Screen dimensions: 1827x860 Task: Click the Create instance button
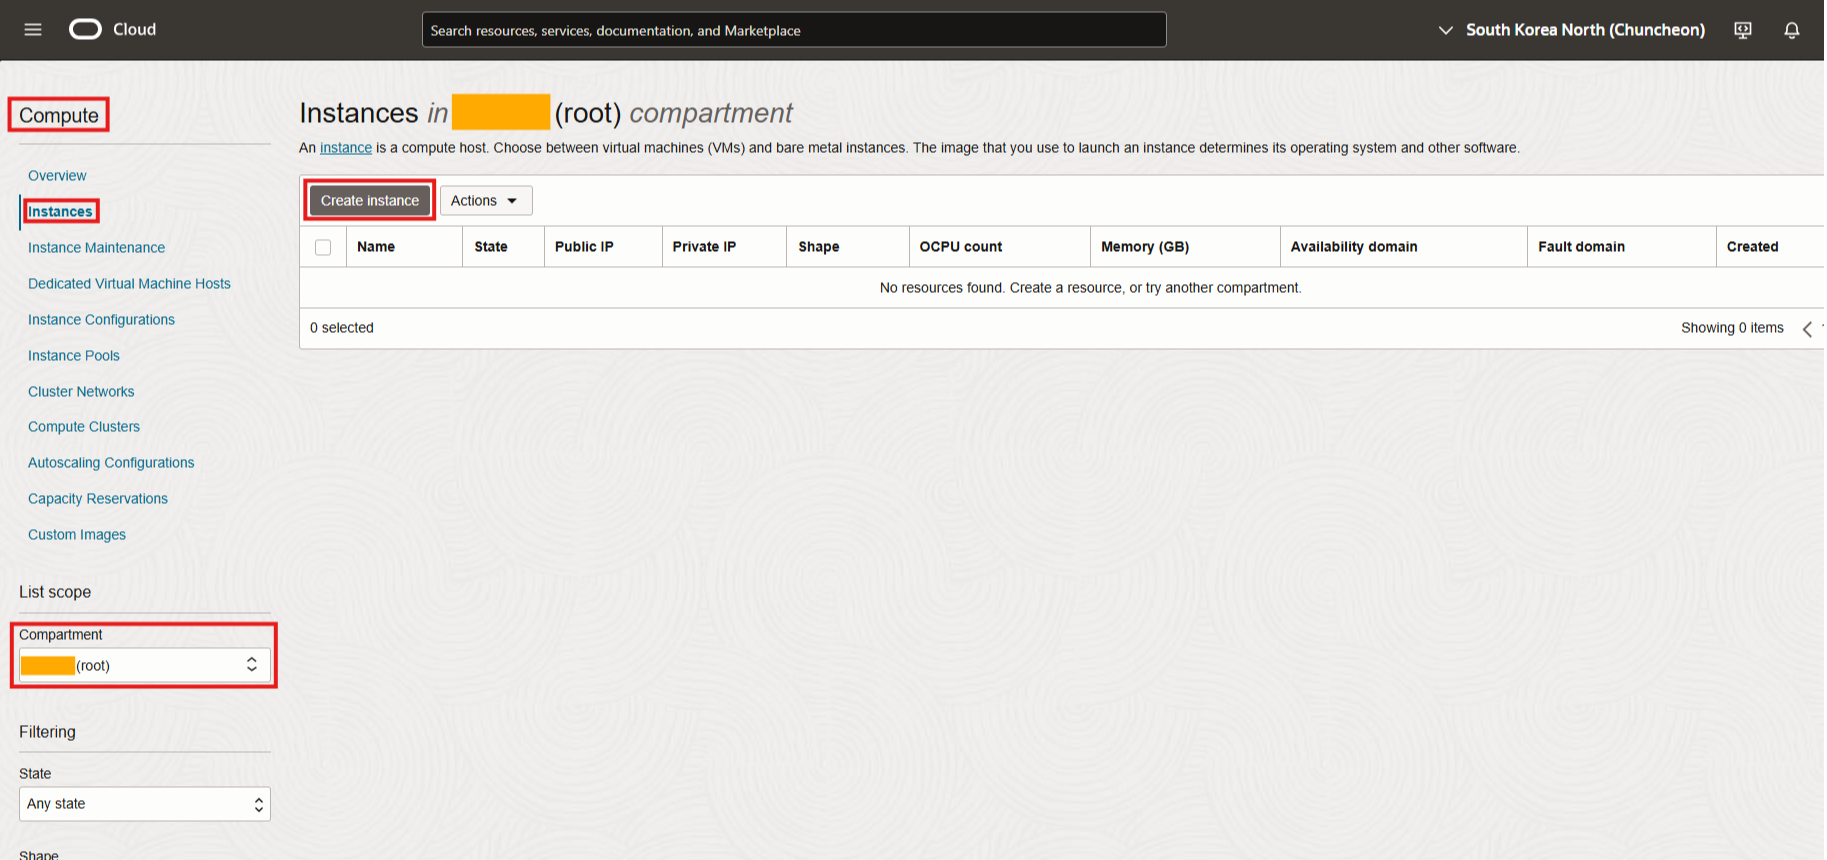tap(370, 201)
